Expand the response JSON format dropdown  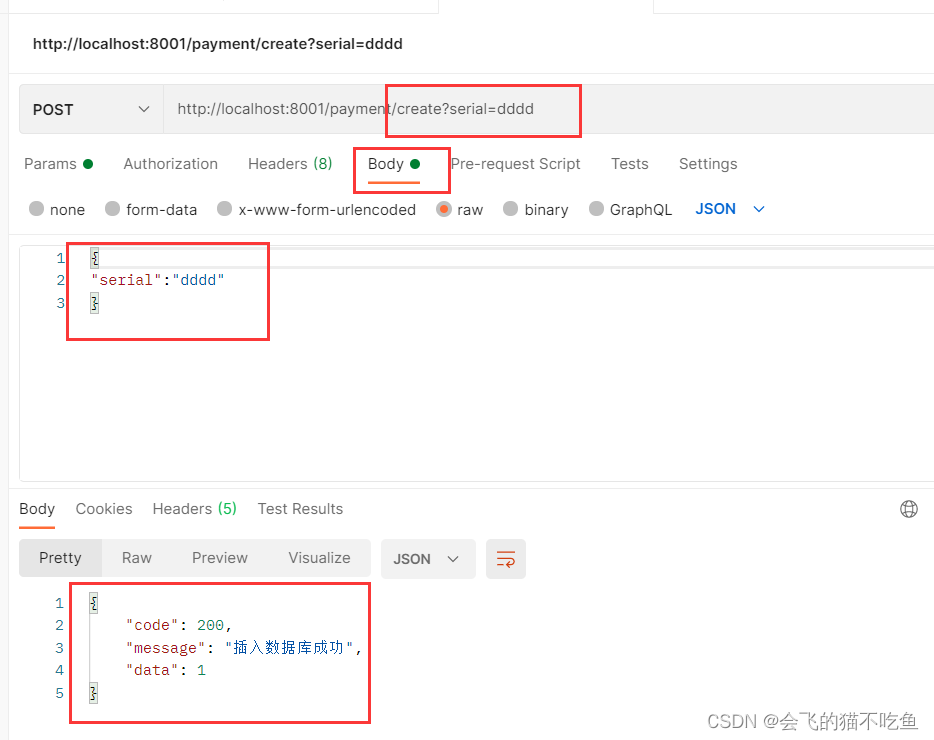(428, 559)
